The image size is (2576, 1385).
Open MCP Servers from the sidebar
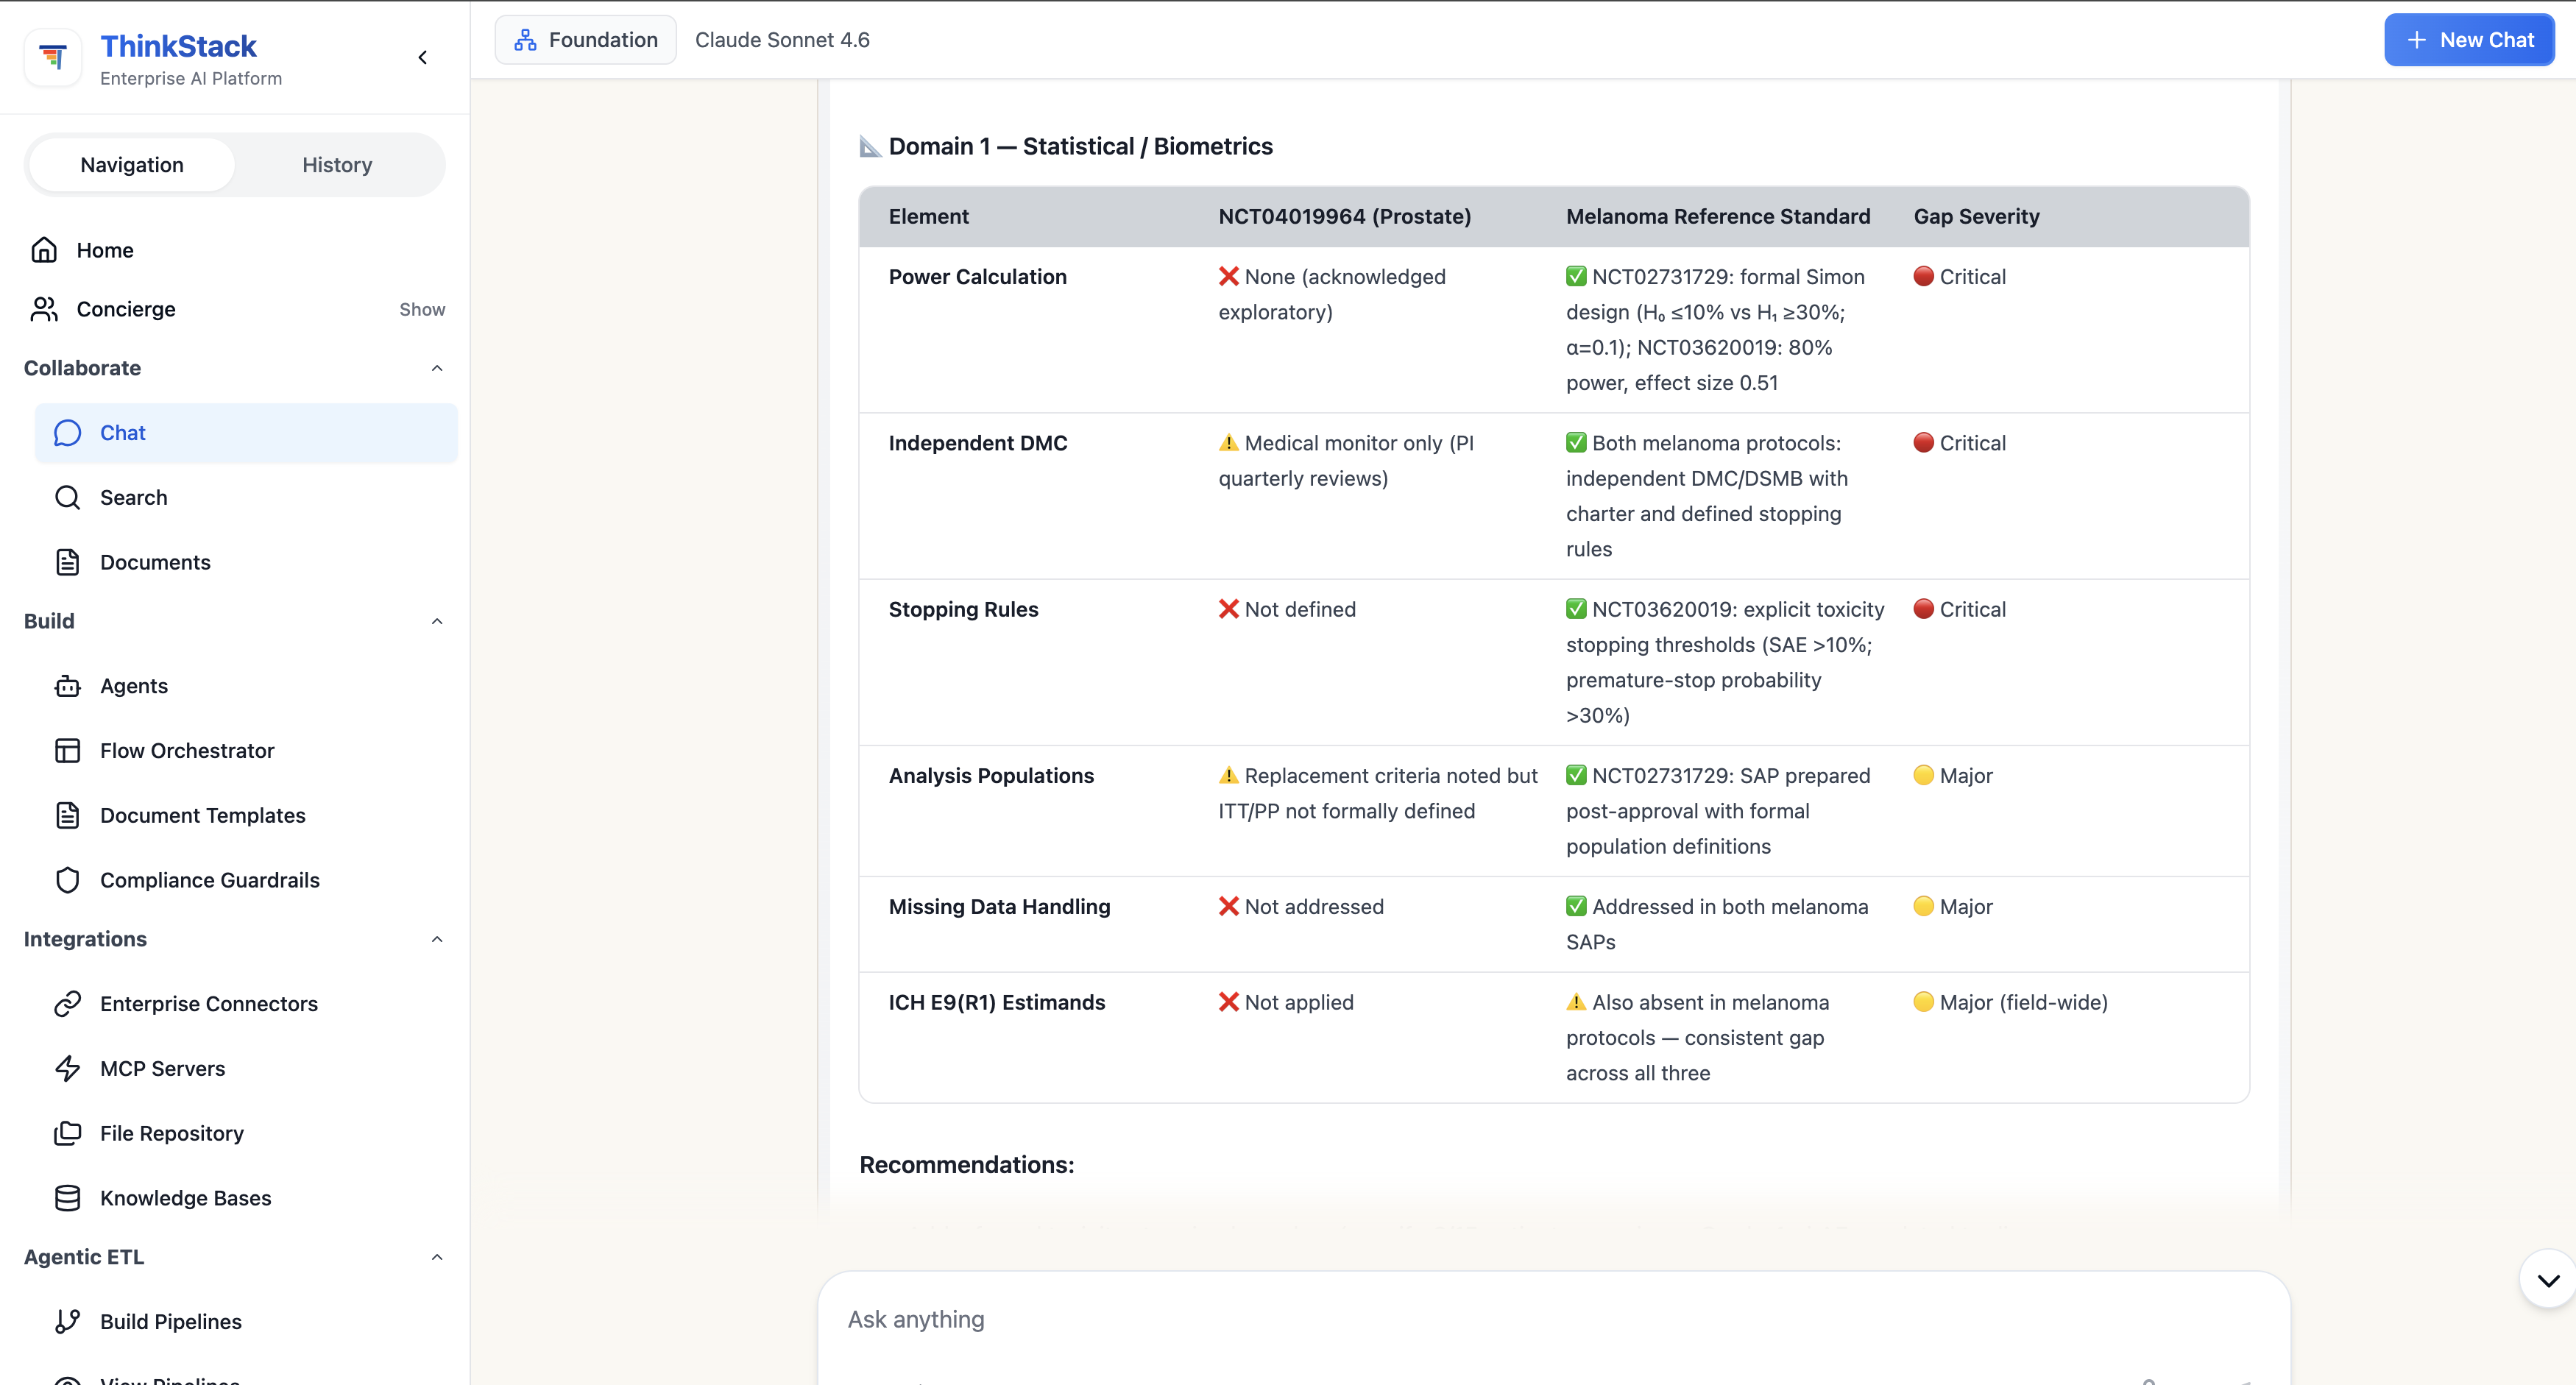click(x=246, y=1068)
